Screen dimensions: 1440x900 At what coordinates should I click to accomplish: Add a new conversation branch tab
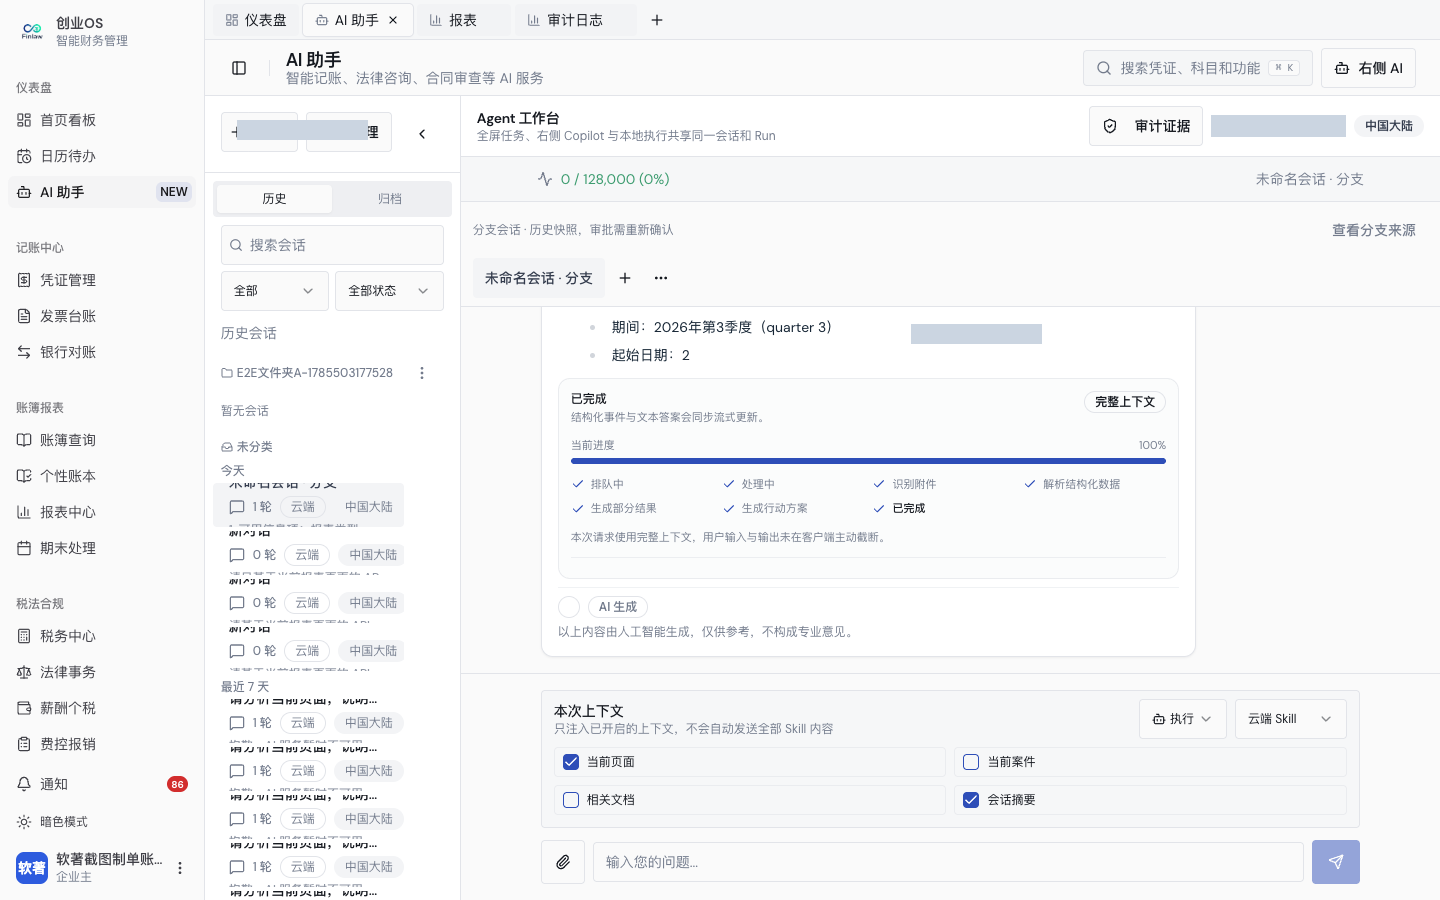tap(625, 278)
